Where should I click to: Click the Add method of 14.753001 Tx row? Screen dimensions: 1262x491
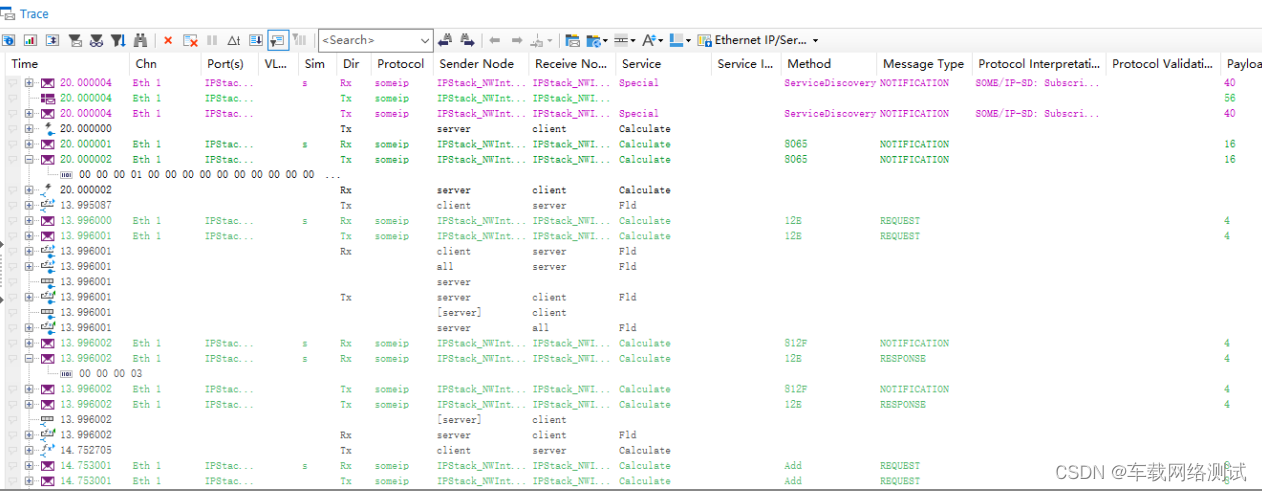point(793,481)
